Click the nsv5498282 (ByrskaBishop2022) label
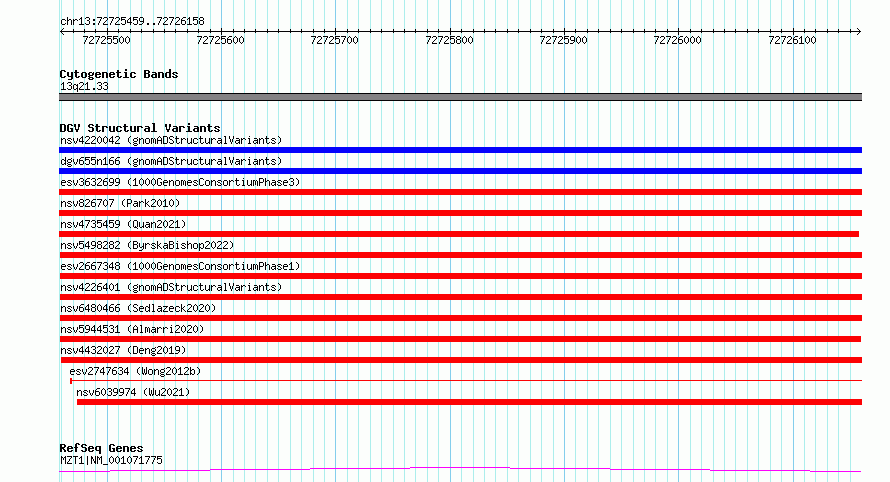Image resolution: width=890 pixels, height=482 pixels. click(147, 245)
